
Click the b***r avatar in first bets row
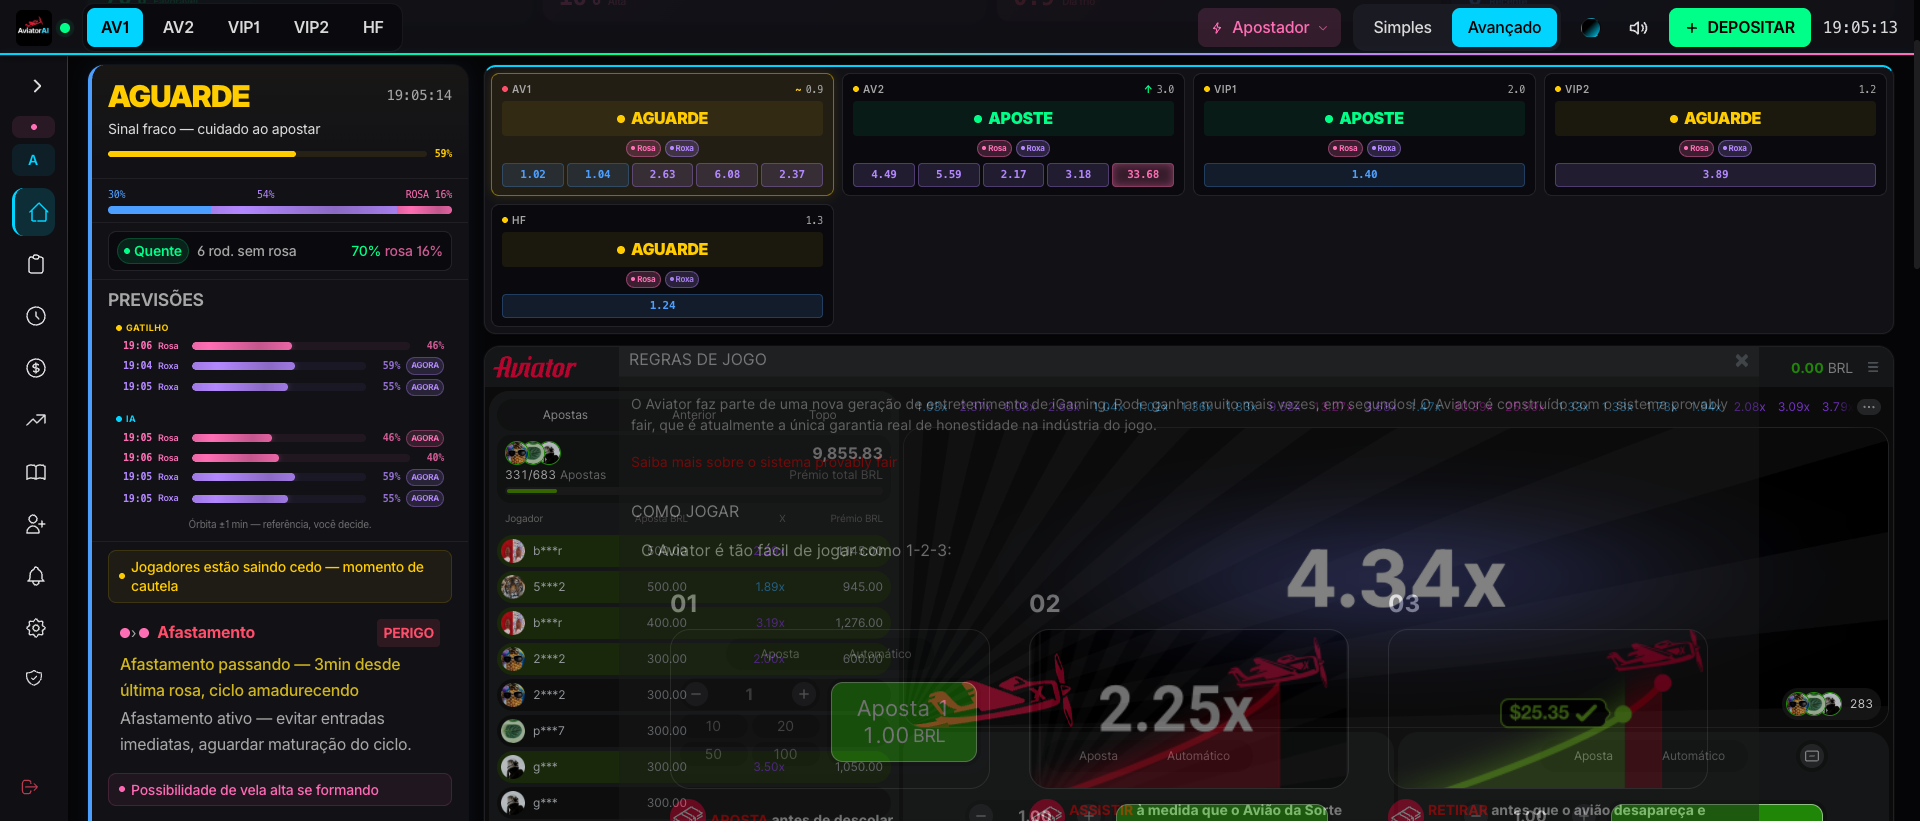click(513, 551)
